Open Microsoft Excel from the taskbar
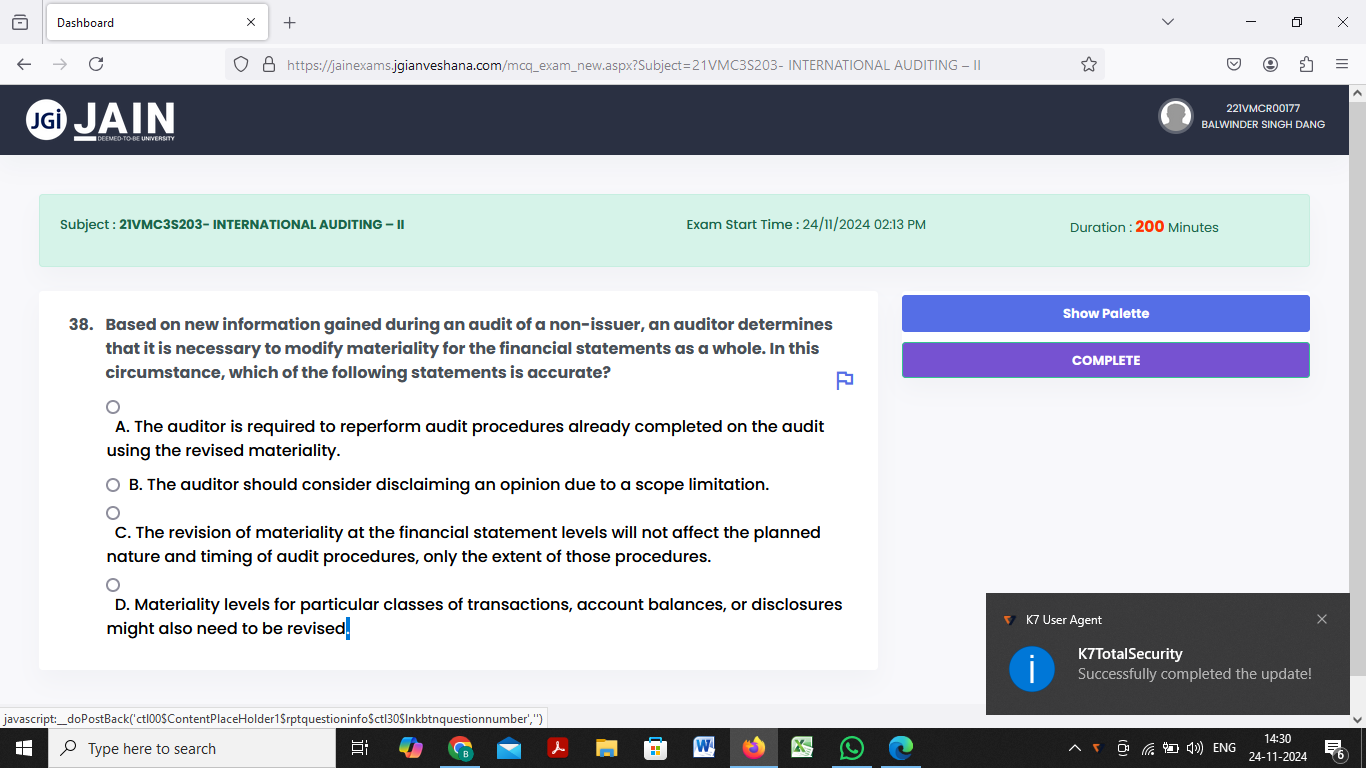Image resolution: width=1366 pixels, height=768 pixels. [x=803, y=748]
